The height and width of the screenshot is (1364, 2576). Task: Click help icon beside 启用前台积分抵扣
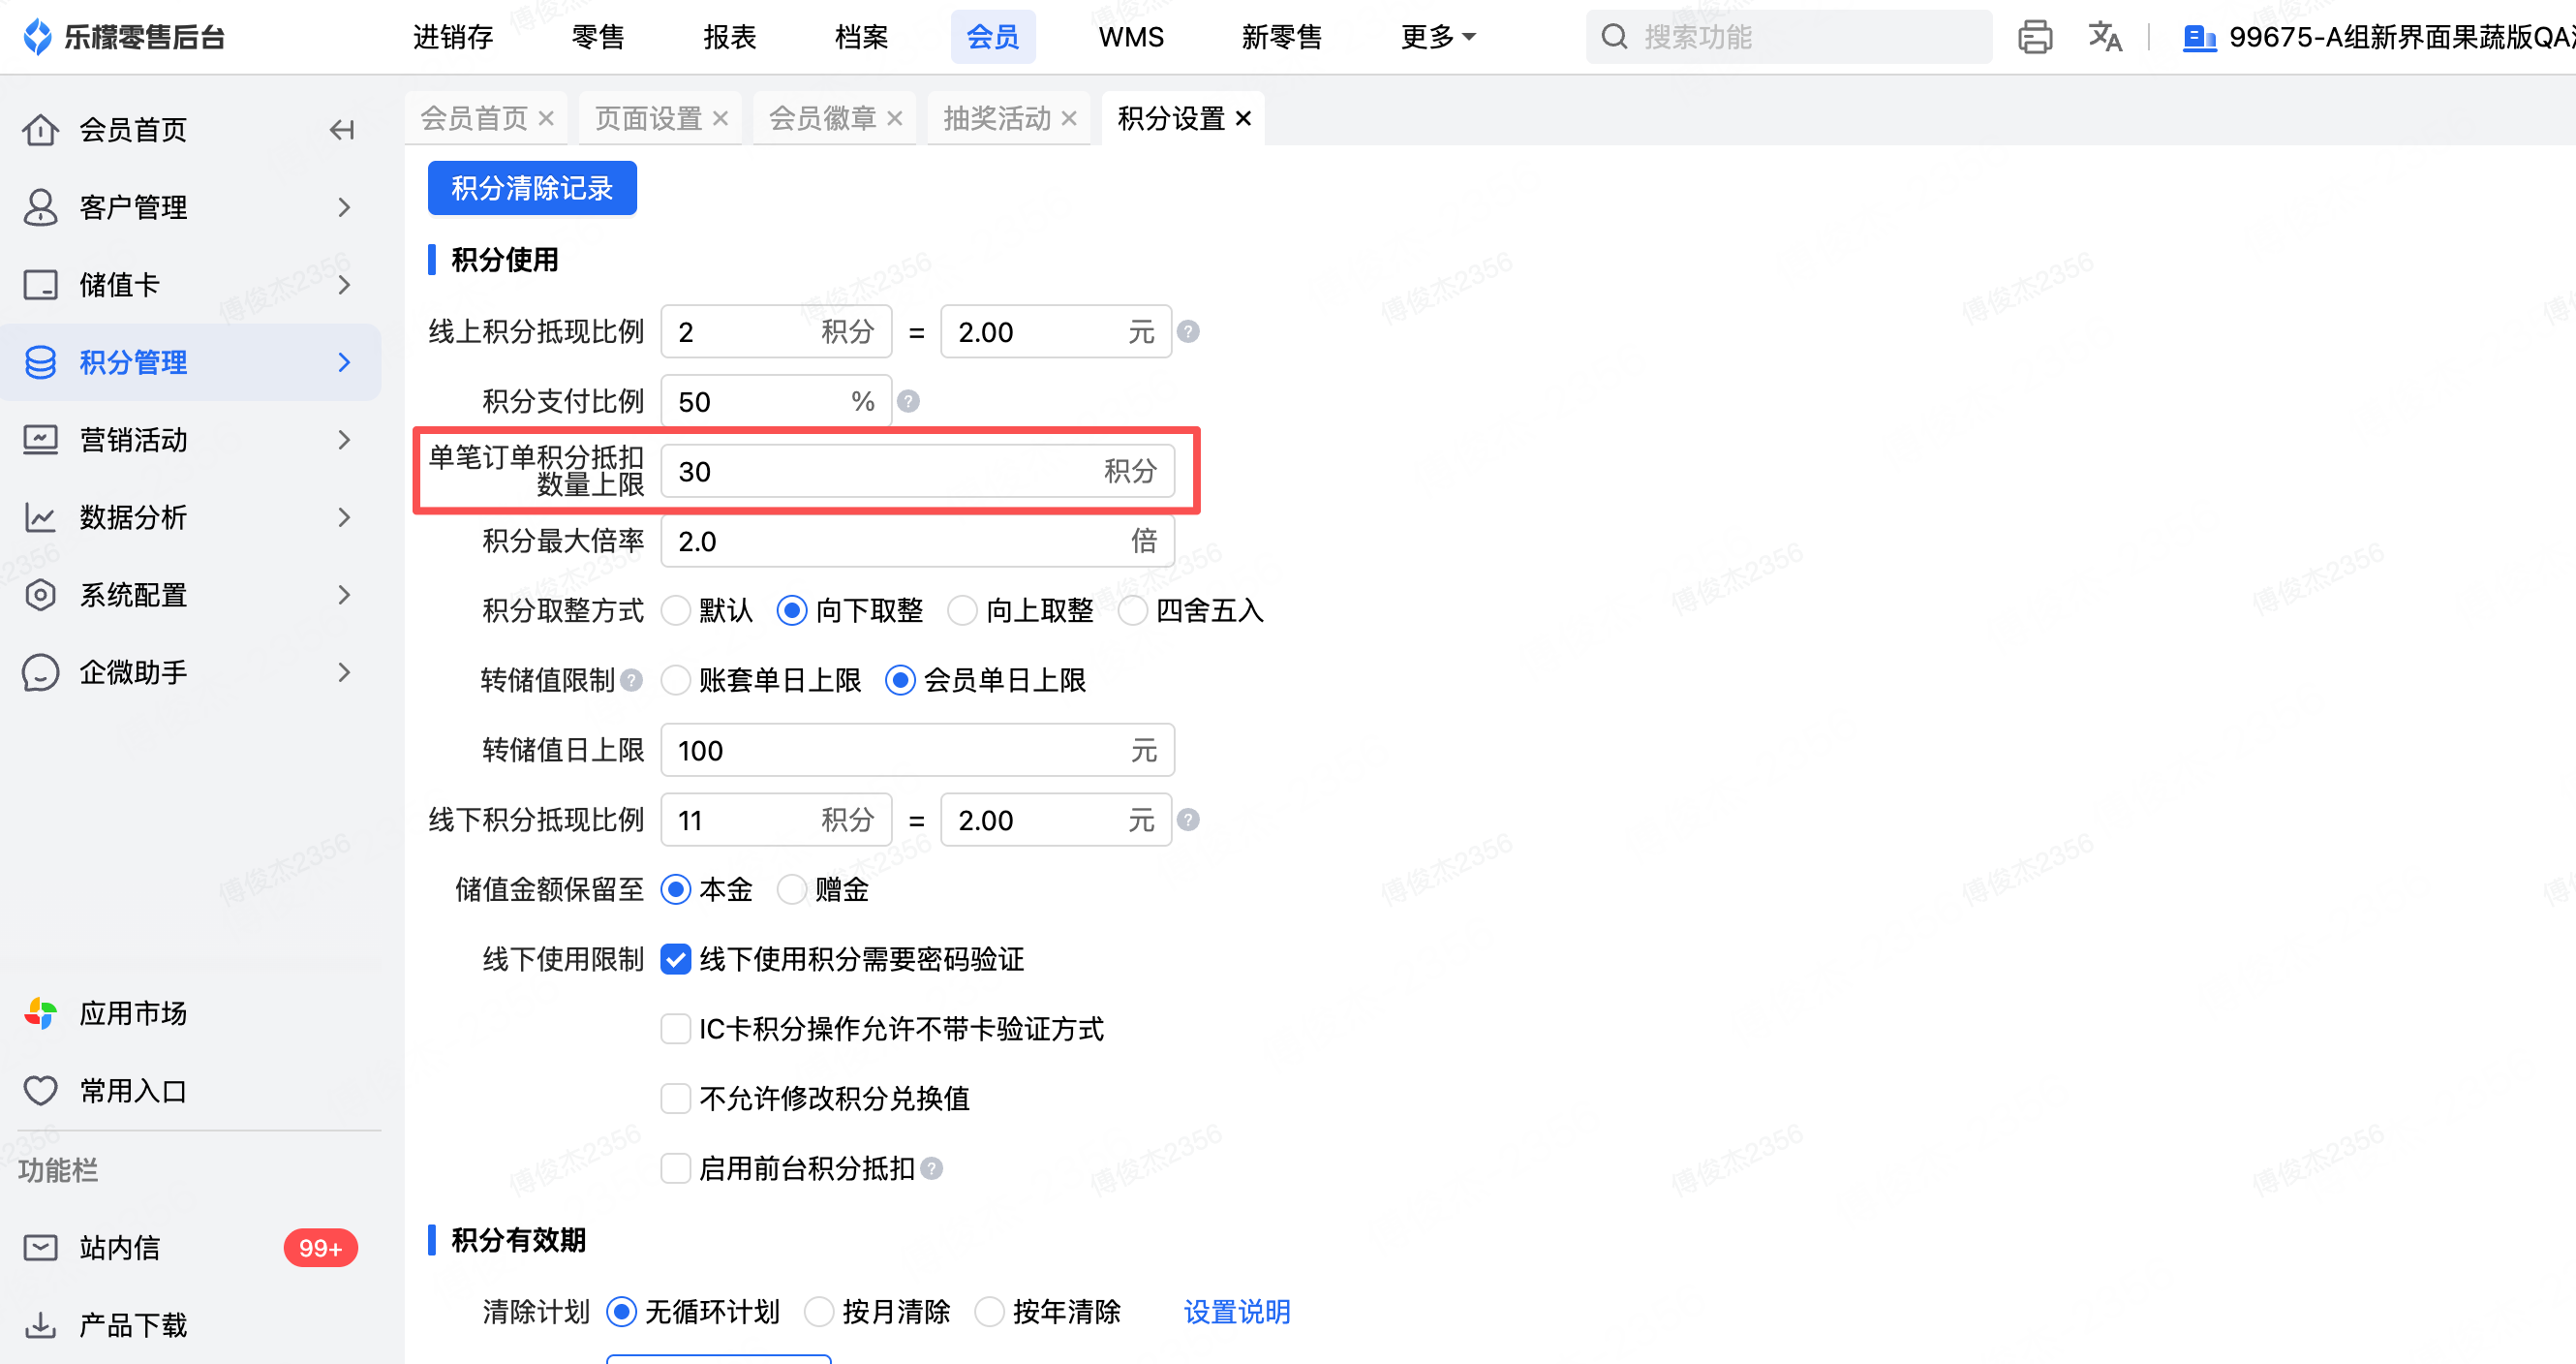tap(932, 1168)
